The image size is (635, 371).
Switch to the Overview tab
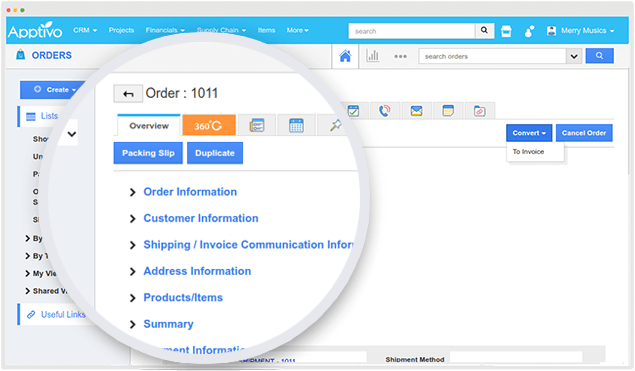click(x=149, y=126)
